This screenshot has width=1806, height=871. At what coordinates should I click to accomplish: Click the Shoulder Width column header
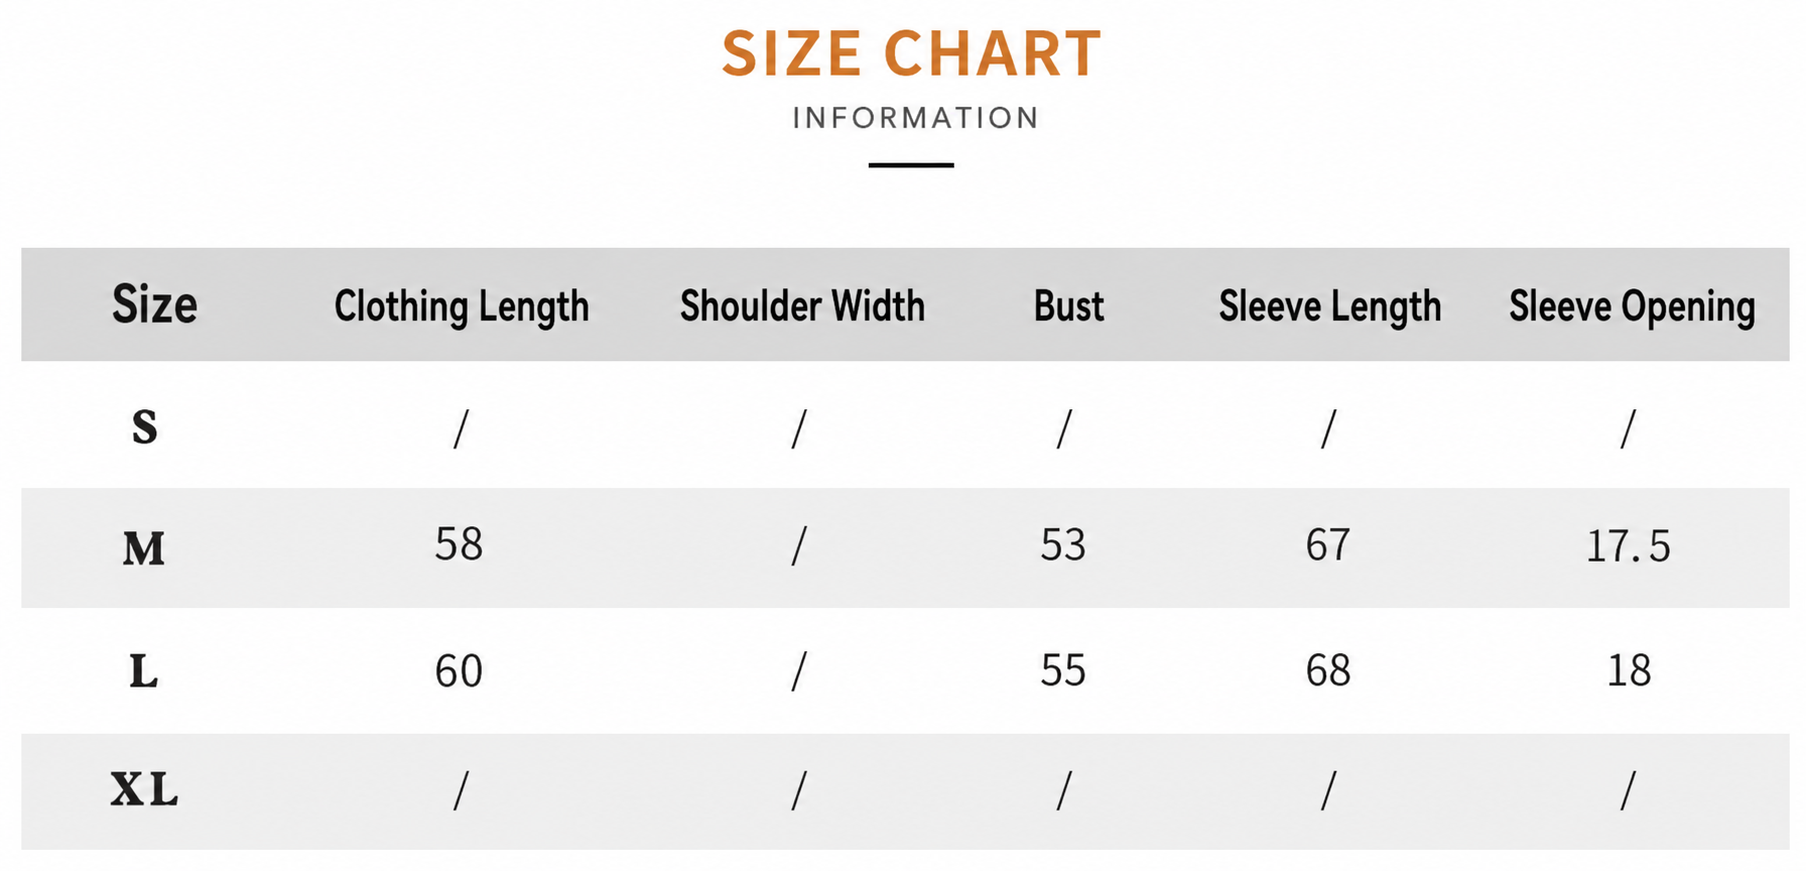coord(802,306)
